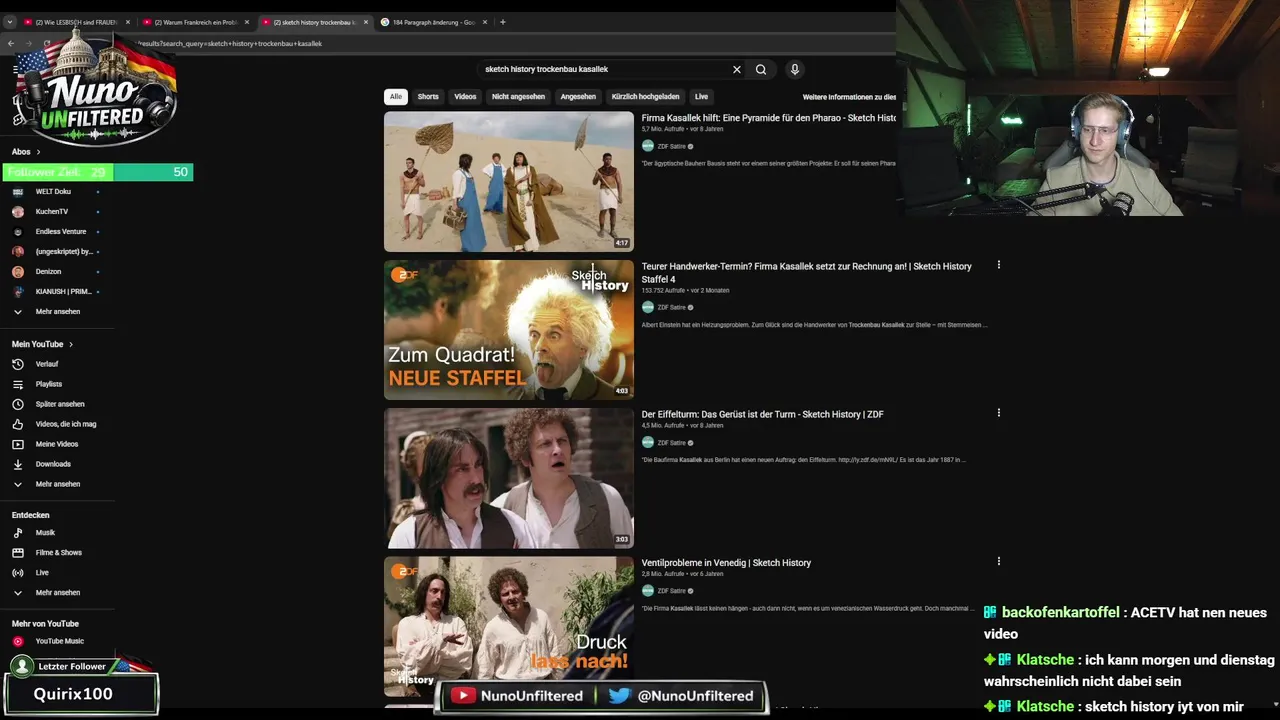Close the 184 Paragraph änderung tab
This screenshot has height=720, width=1280.
(x=485, y=22)
